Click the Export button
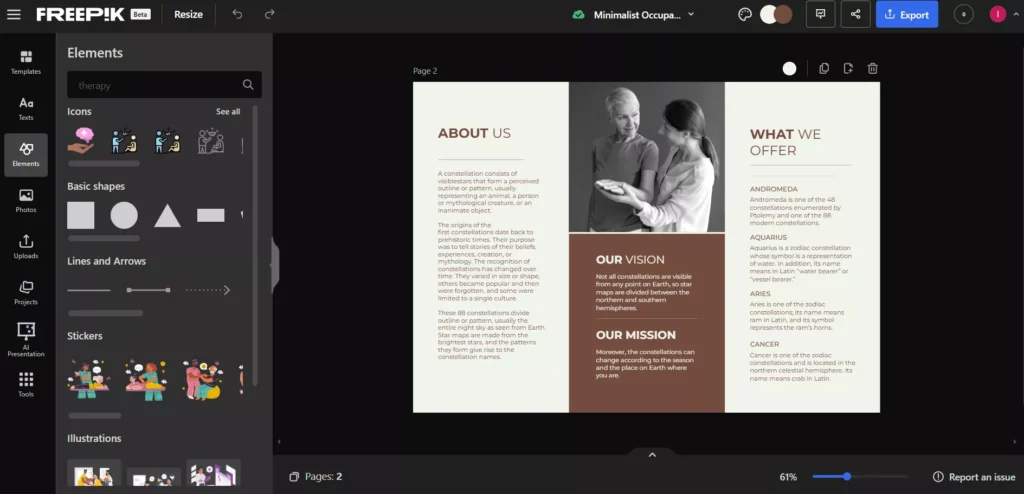 point(906,14)
